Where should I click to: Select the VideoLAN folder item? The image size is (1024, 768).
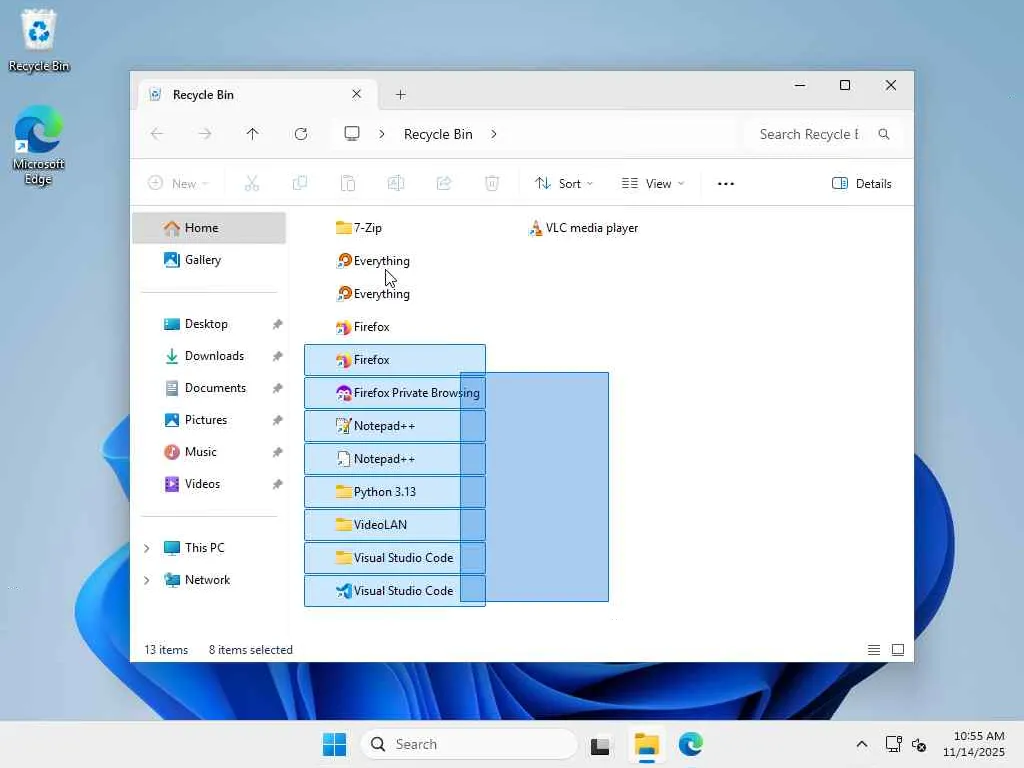395,525
